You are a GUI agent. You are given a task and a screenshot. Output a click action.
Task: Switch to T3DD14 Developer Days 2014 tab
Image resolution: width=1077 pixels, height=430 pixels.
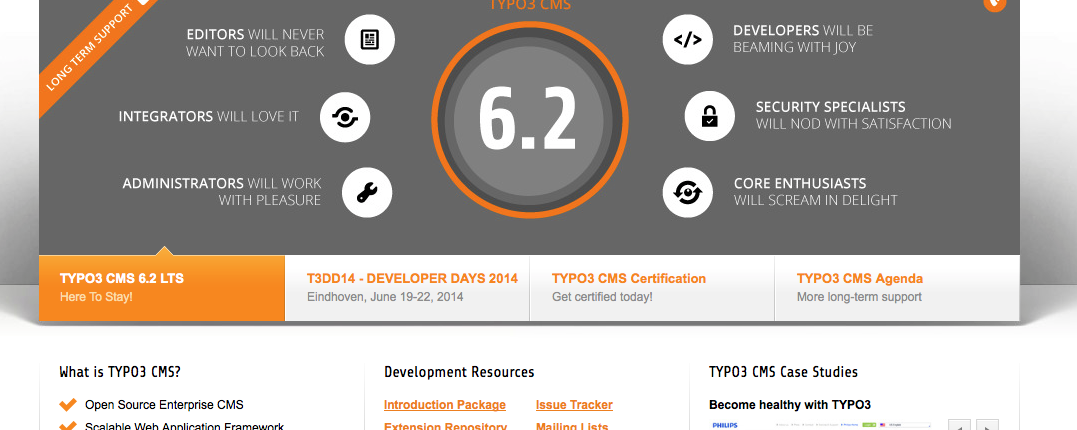[x=407, y=288]
